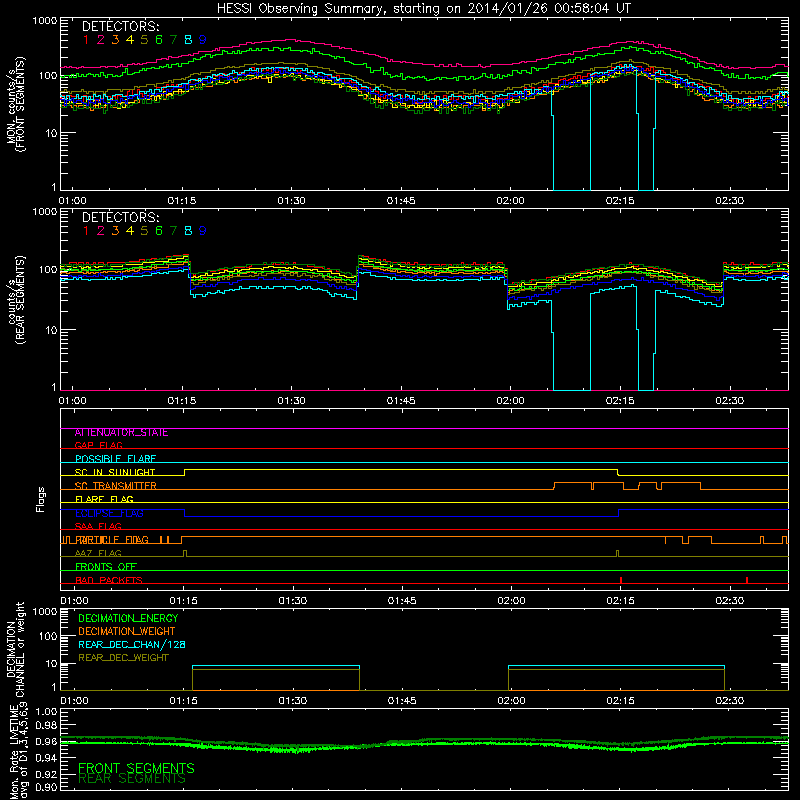This screenshot has width=800, height=800.
Task: Click AAZ_FLAG pulse near 01:15
Action: [x=185, y=553]
